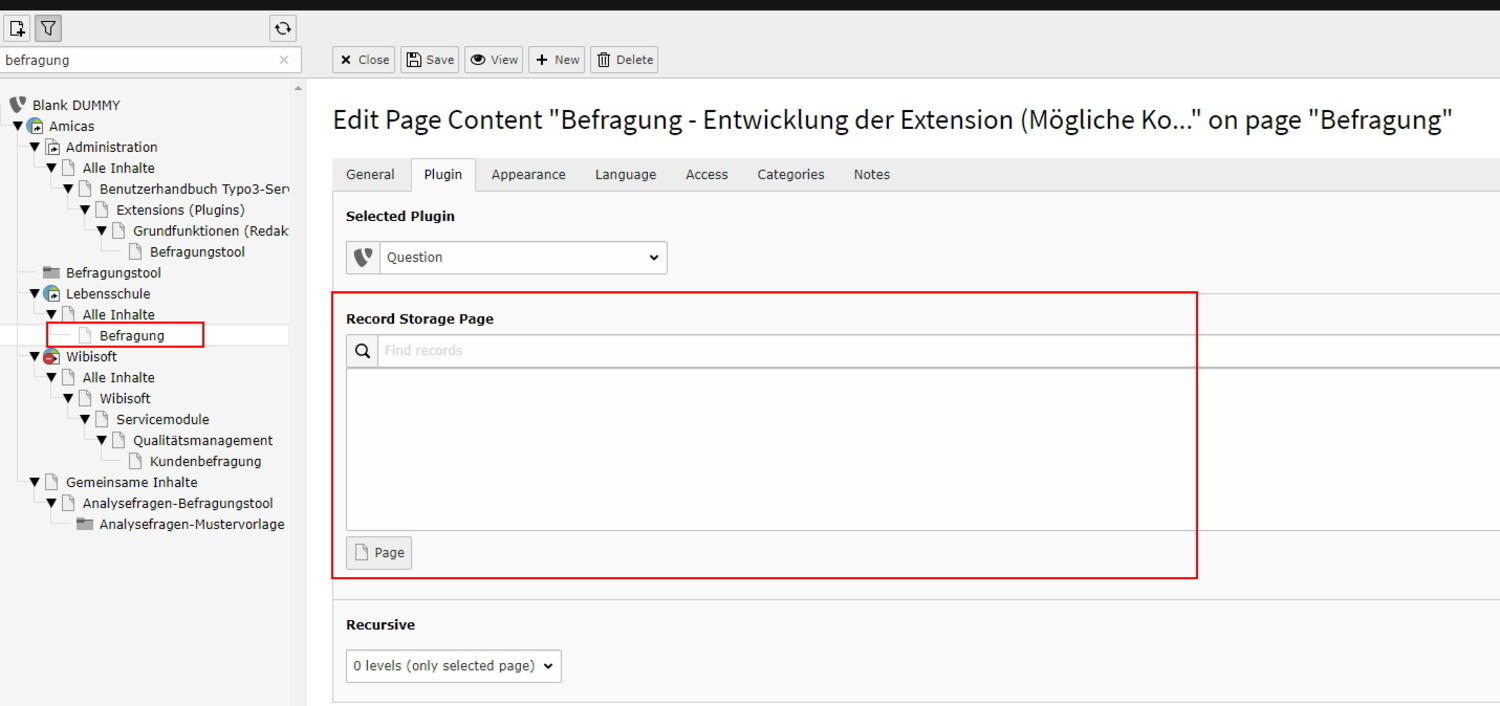Switch to the Categories tab
Viewport: 1500px width, 706px height.
click(790, 174)
